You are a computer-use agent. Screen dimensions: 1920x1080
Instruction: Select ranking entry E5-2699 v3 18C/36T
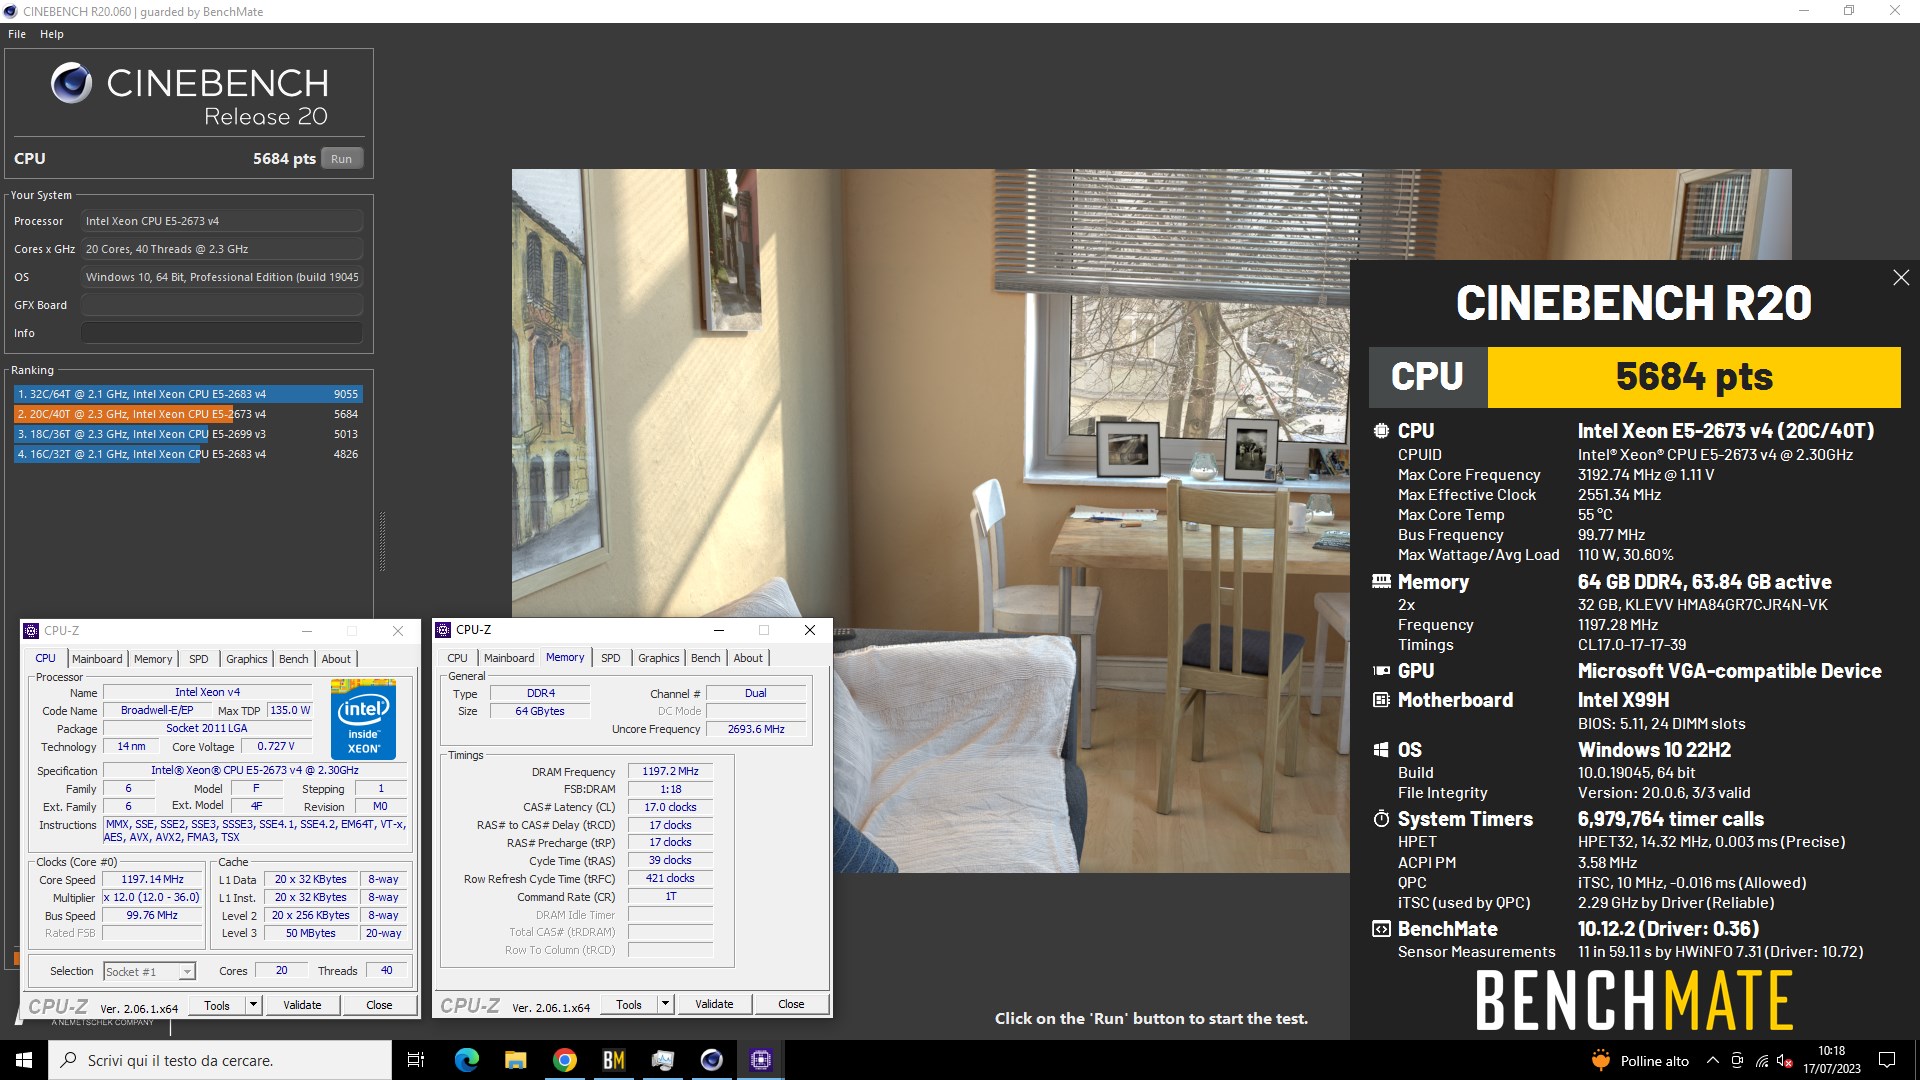[x=188, y=434]
